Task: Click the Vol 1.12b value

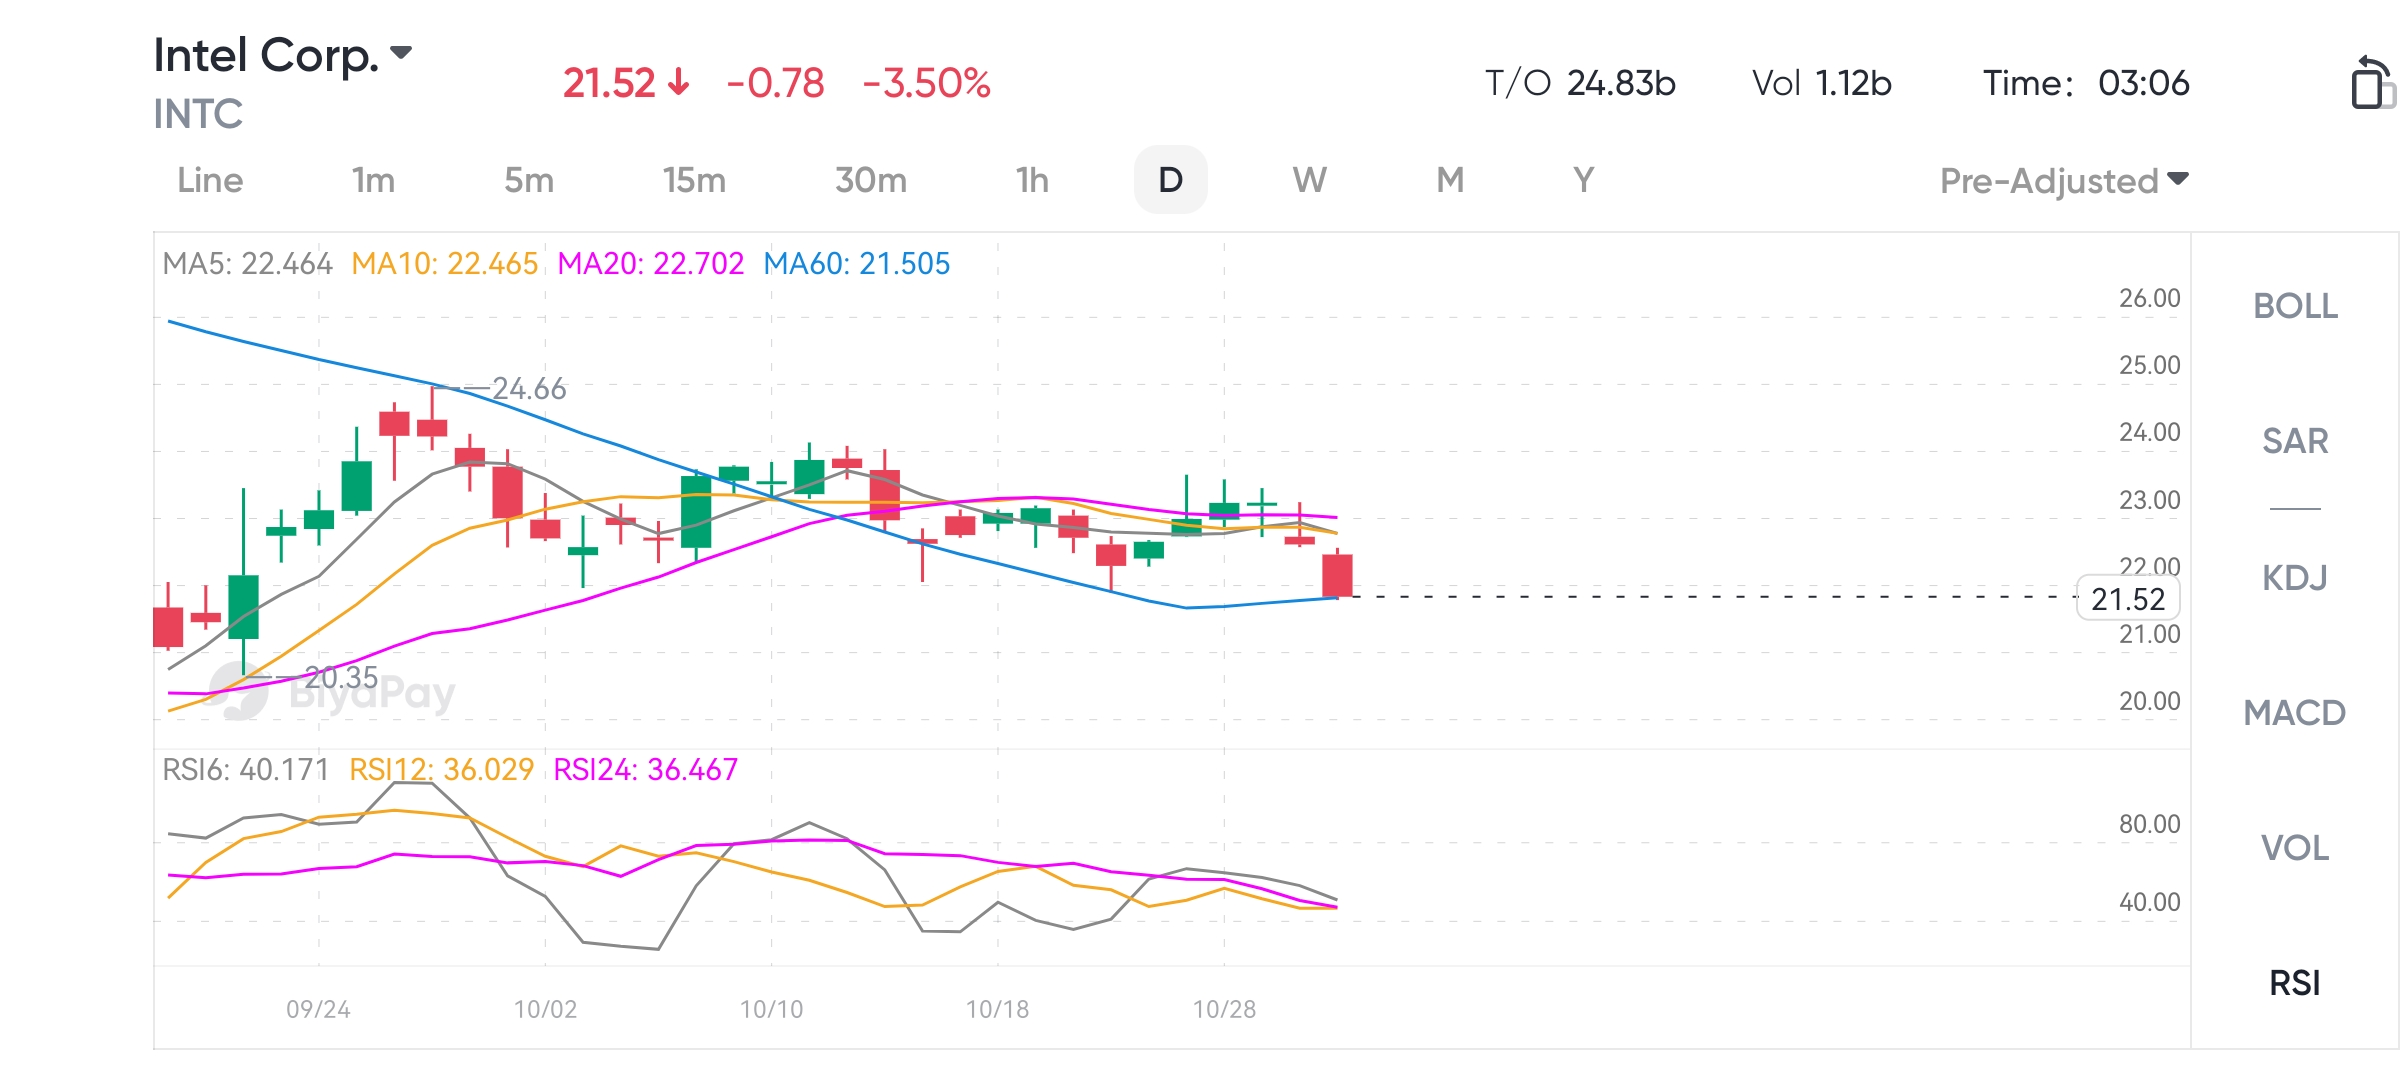Action: pos(1822,83)
